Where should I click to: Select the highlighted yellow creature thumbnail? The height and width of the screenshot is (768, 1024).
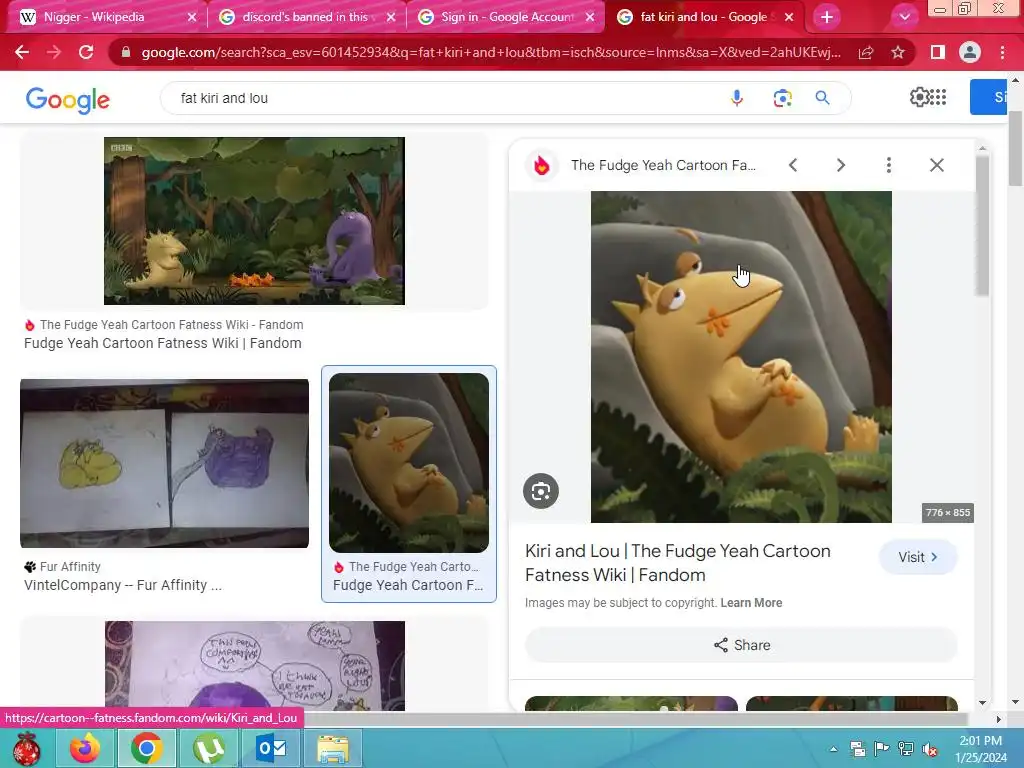click(x=409, y=463)
